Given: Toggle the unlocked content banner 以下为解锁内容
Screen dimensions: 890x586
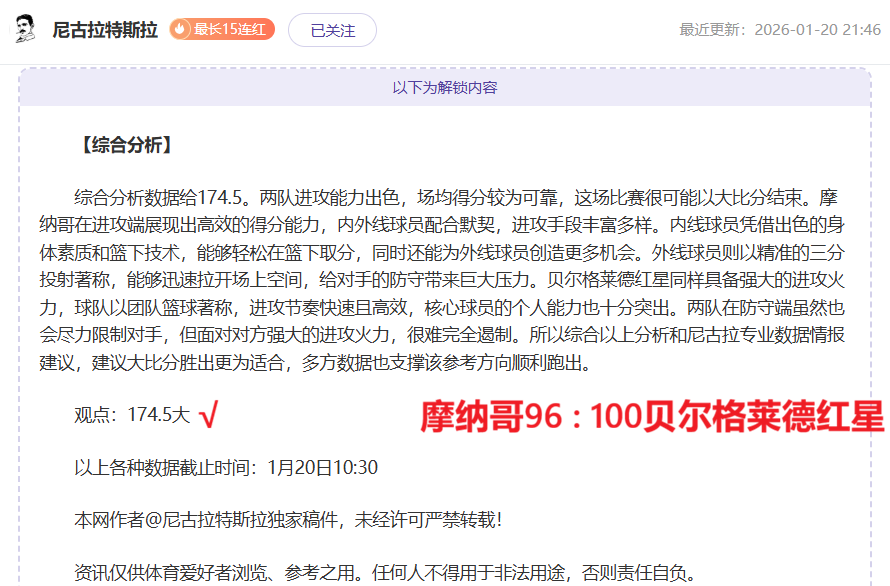Looking at the screenshot, I should (x=445, y=89).
